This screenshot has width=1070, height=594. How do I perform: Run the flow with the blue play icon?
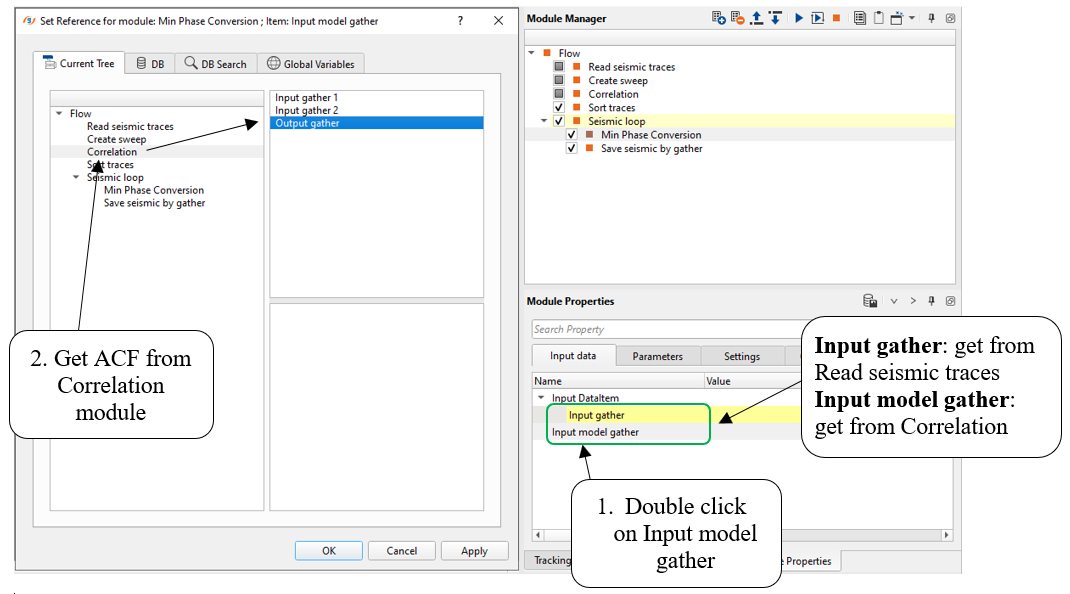pos(799,18)
